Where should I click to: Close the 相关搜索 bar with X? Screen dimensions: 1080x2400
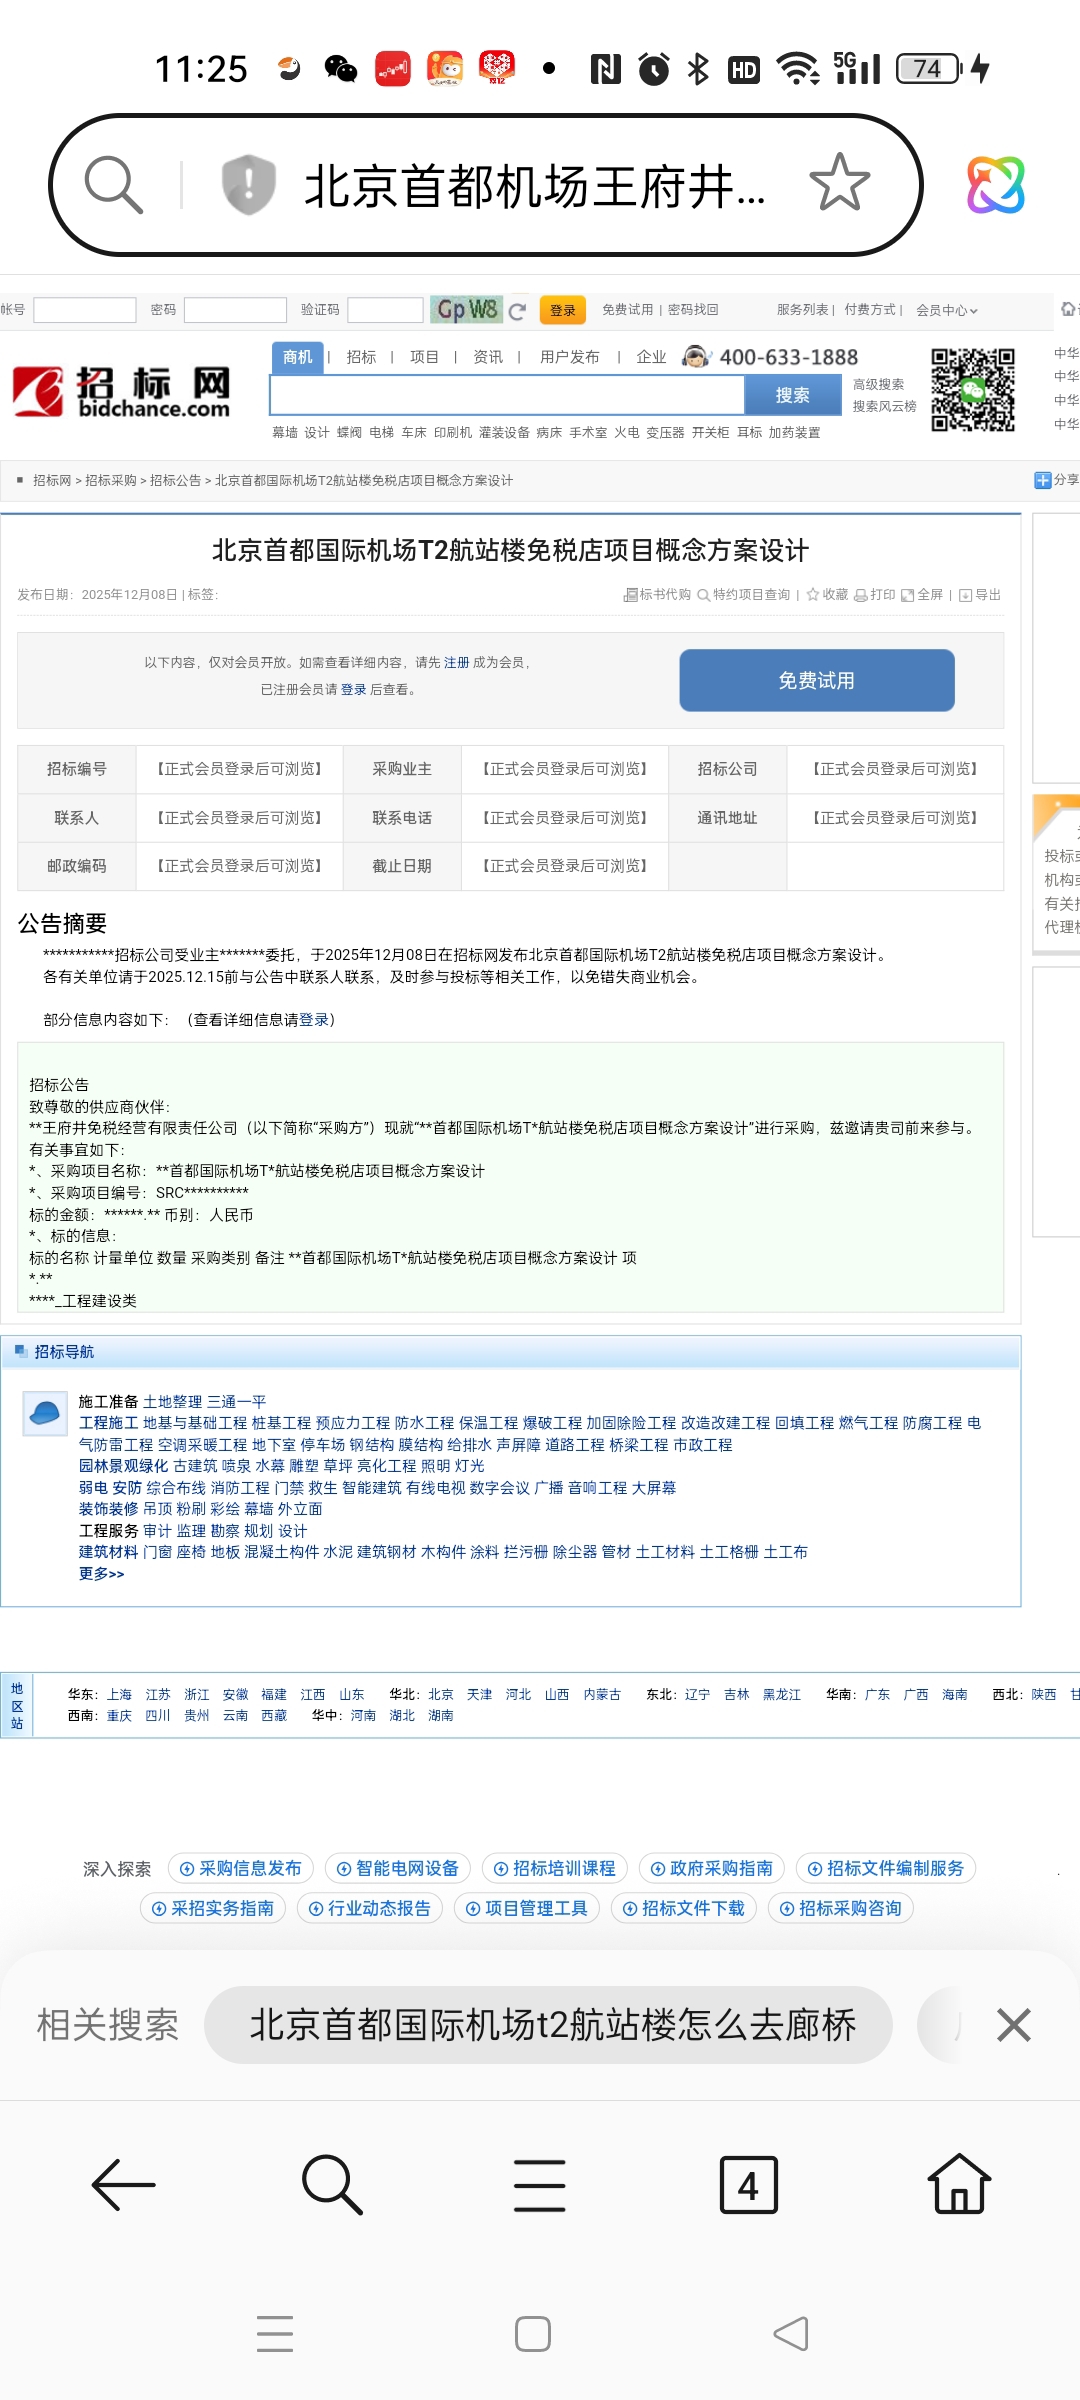pyautogui.click(x=1013, y=2025)
